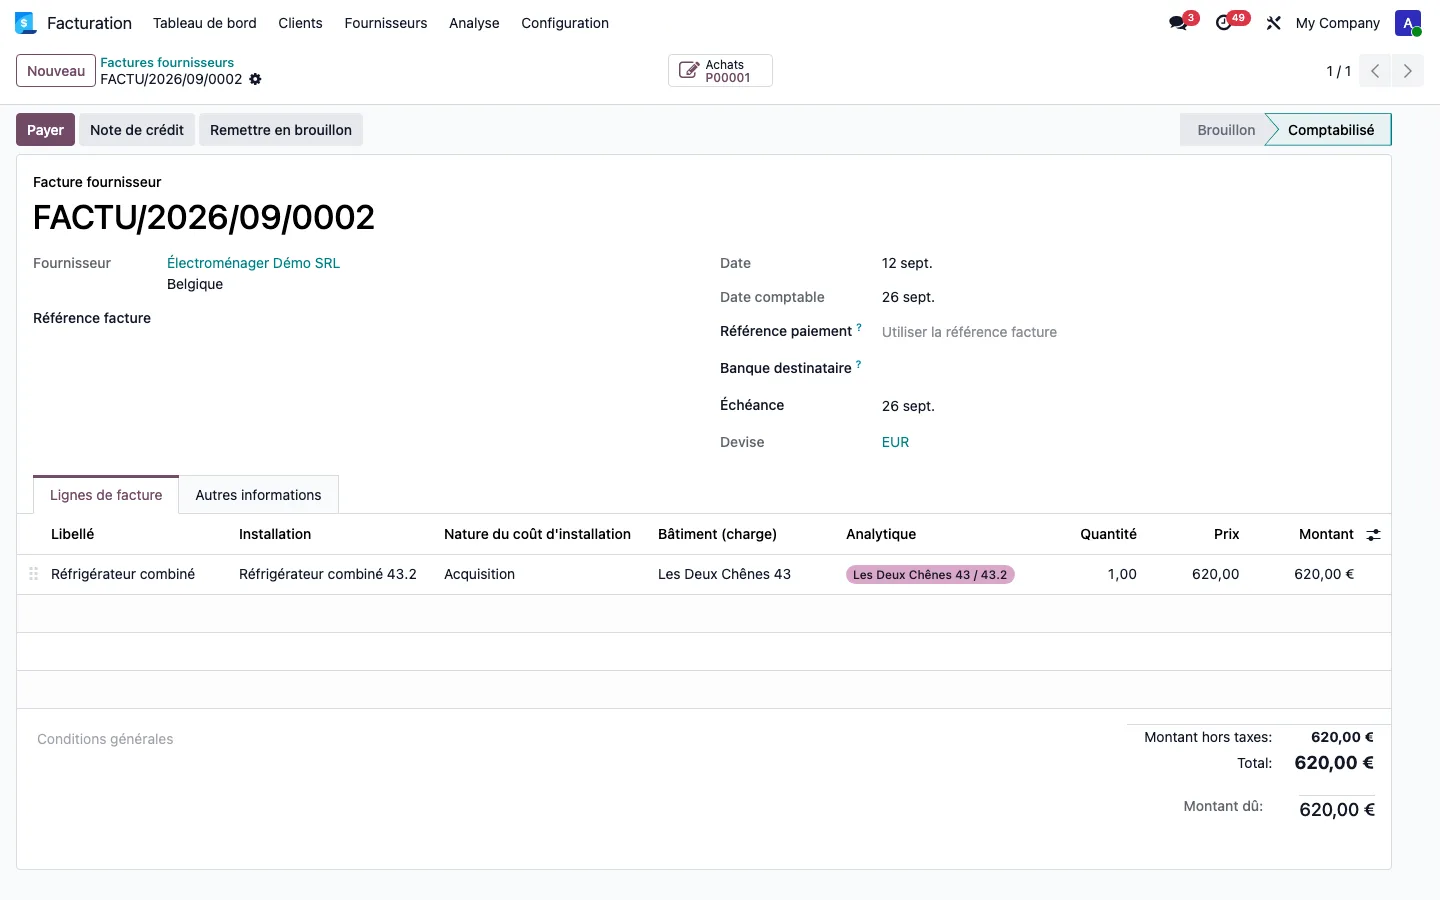Open the Tableau de bord menu

click(x=205, y=23)
